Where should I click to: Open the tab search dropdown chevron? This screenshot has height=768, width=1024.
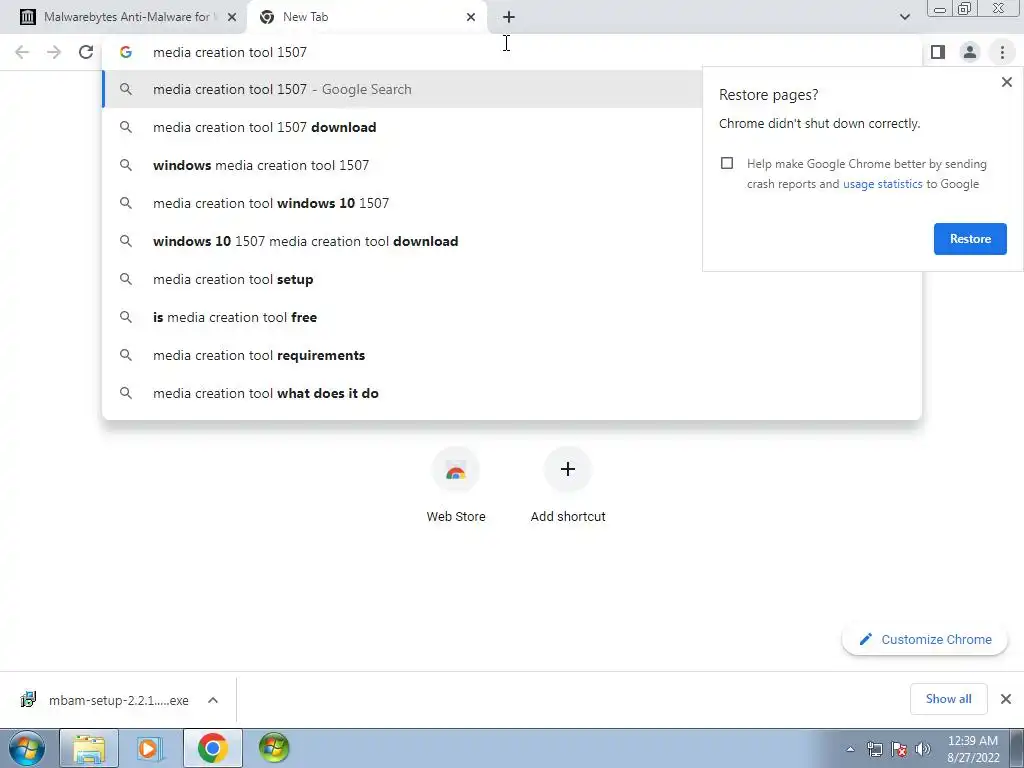pos(904,17)
